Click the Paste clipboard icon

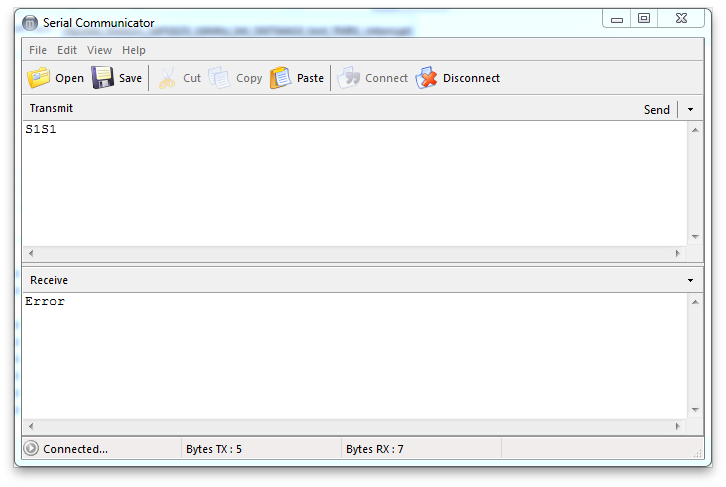(x=281, y=78)
